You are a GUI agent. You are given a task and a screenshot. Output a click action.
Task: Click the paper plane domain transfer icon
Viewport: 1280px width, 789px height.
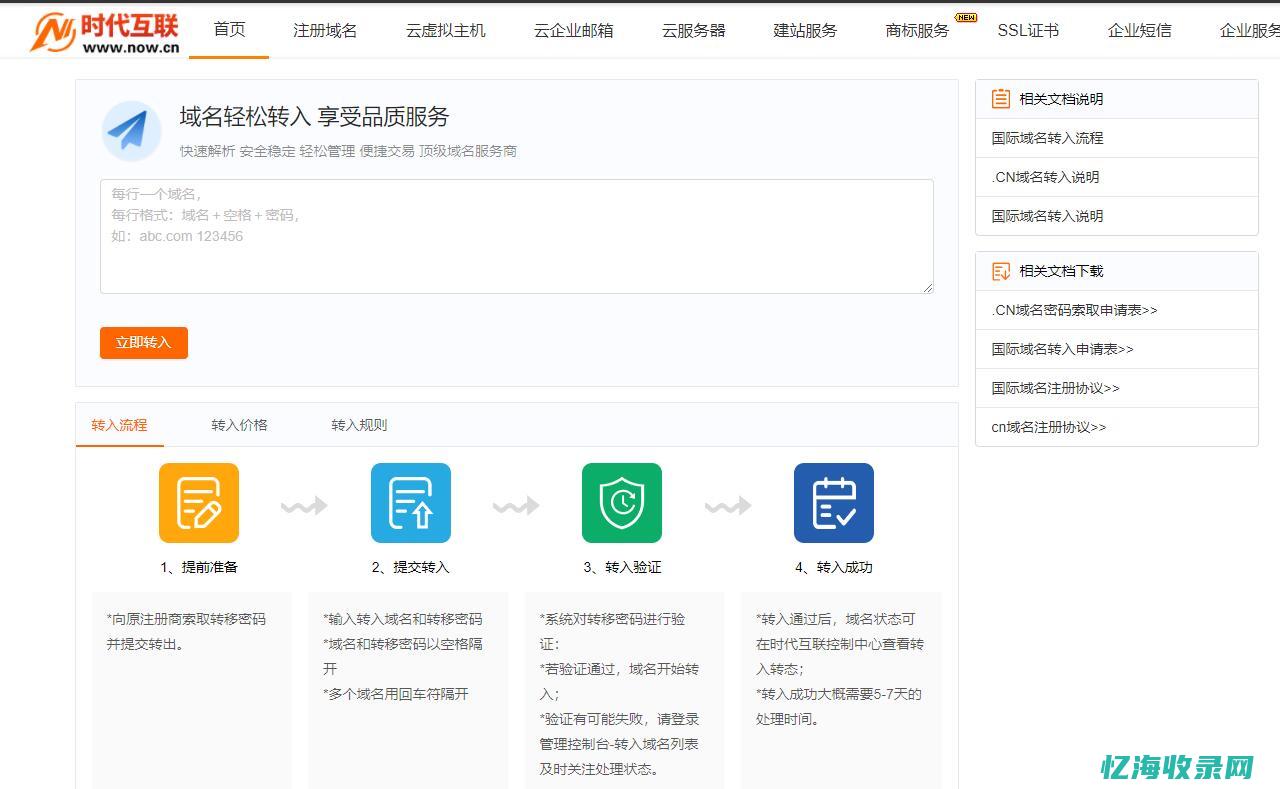coord(132,131)
